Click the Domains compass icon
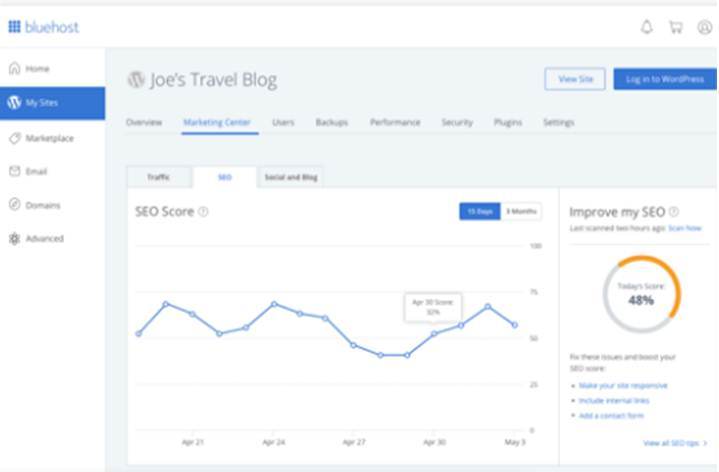This screenshot has width=719, height=472. pos(15,205)
